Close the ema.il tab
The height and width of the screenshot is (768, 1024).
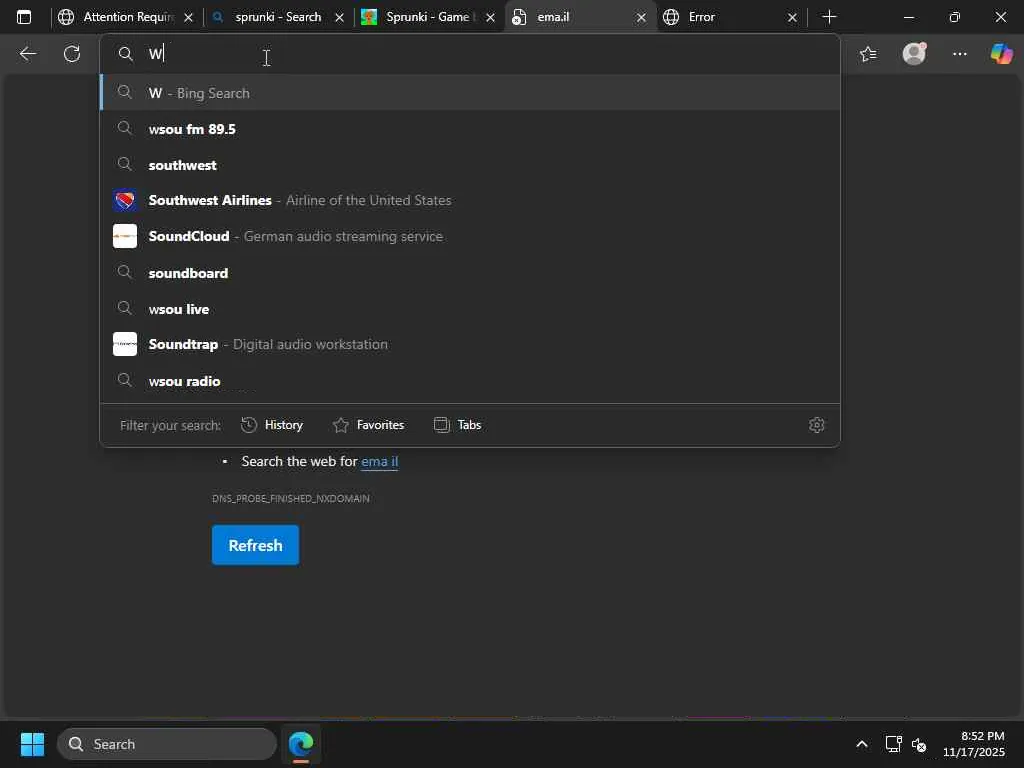click(x=641, y=18)
